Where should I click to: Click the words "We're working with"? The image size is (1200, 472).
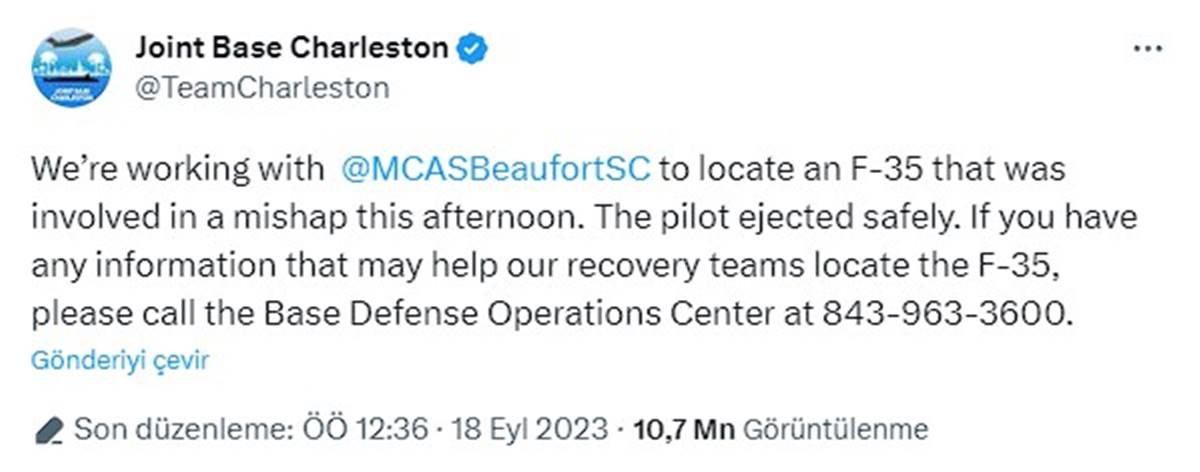(172, 170)
